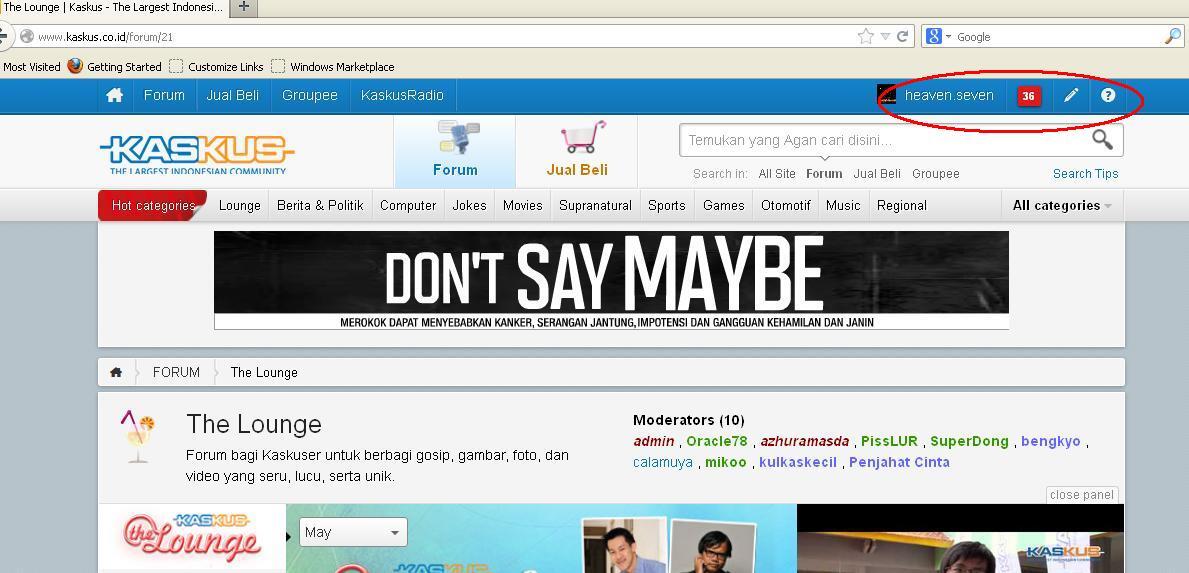Open KaskusRadio in the blue navbar

point(403,96)
